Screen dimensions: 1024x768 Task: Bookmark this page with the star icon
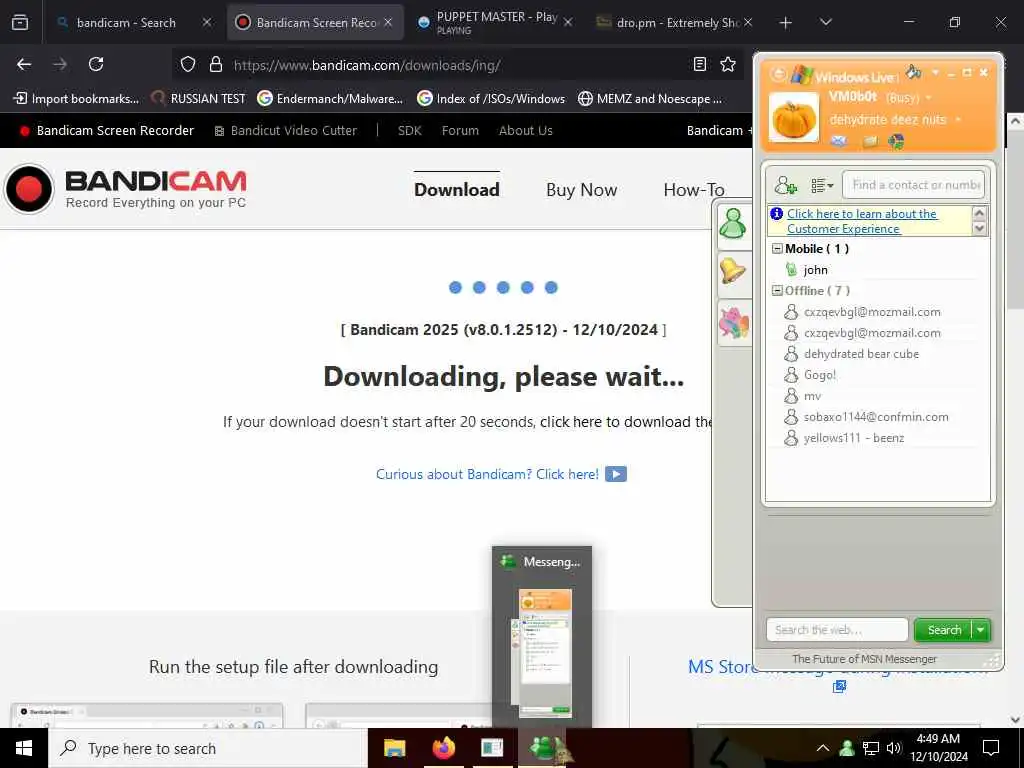tap(728, 64)
